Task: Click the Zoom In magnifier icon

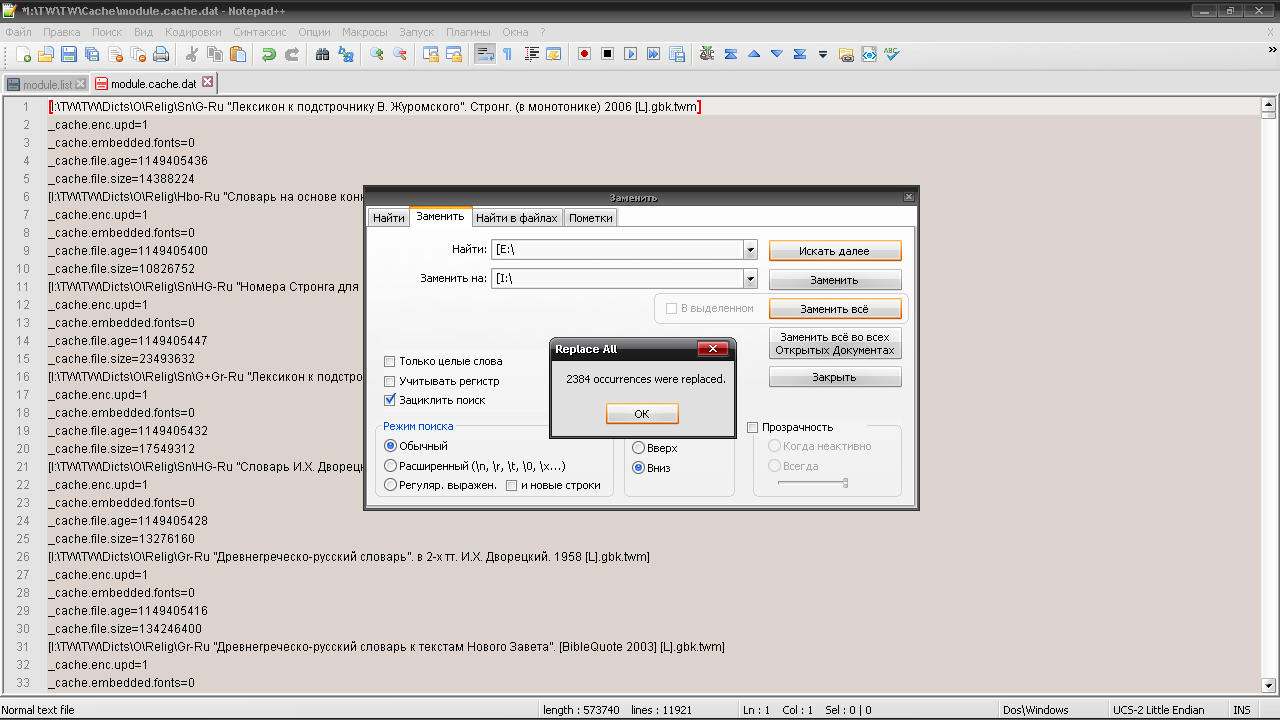Action: [x=377, y=54]
